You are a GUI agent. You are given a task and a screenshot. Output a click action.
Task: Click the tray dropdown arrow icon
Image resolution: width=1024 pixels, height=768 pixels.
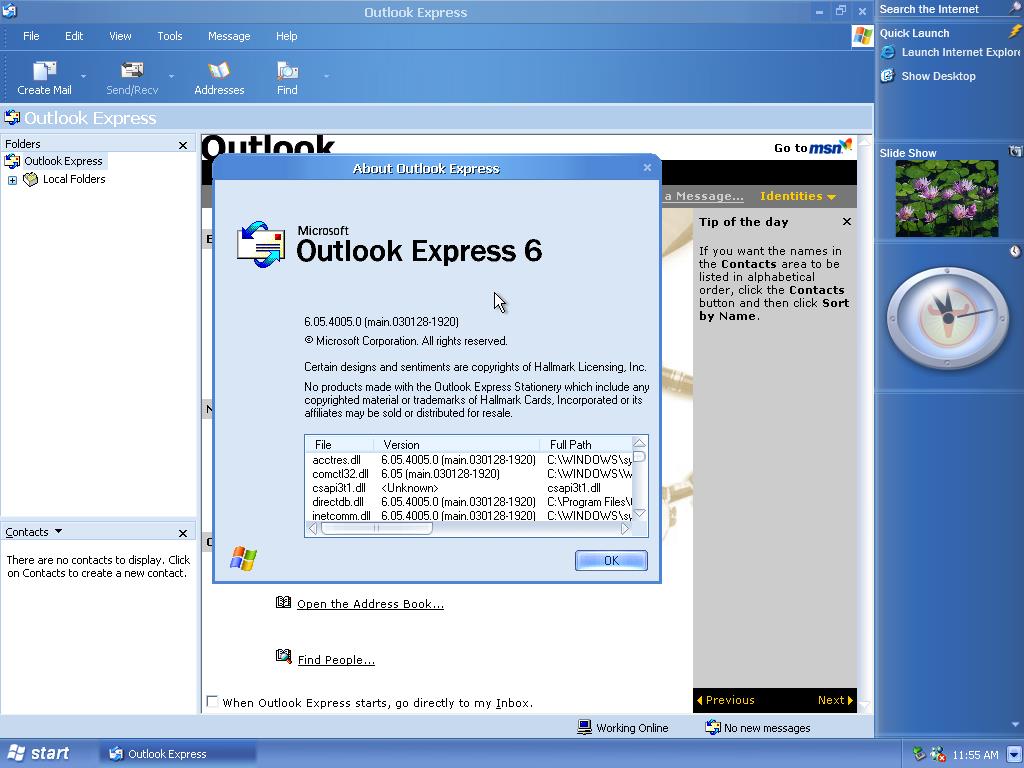pyautogui.click(x=1014, y=754)
